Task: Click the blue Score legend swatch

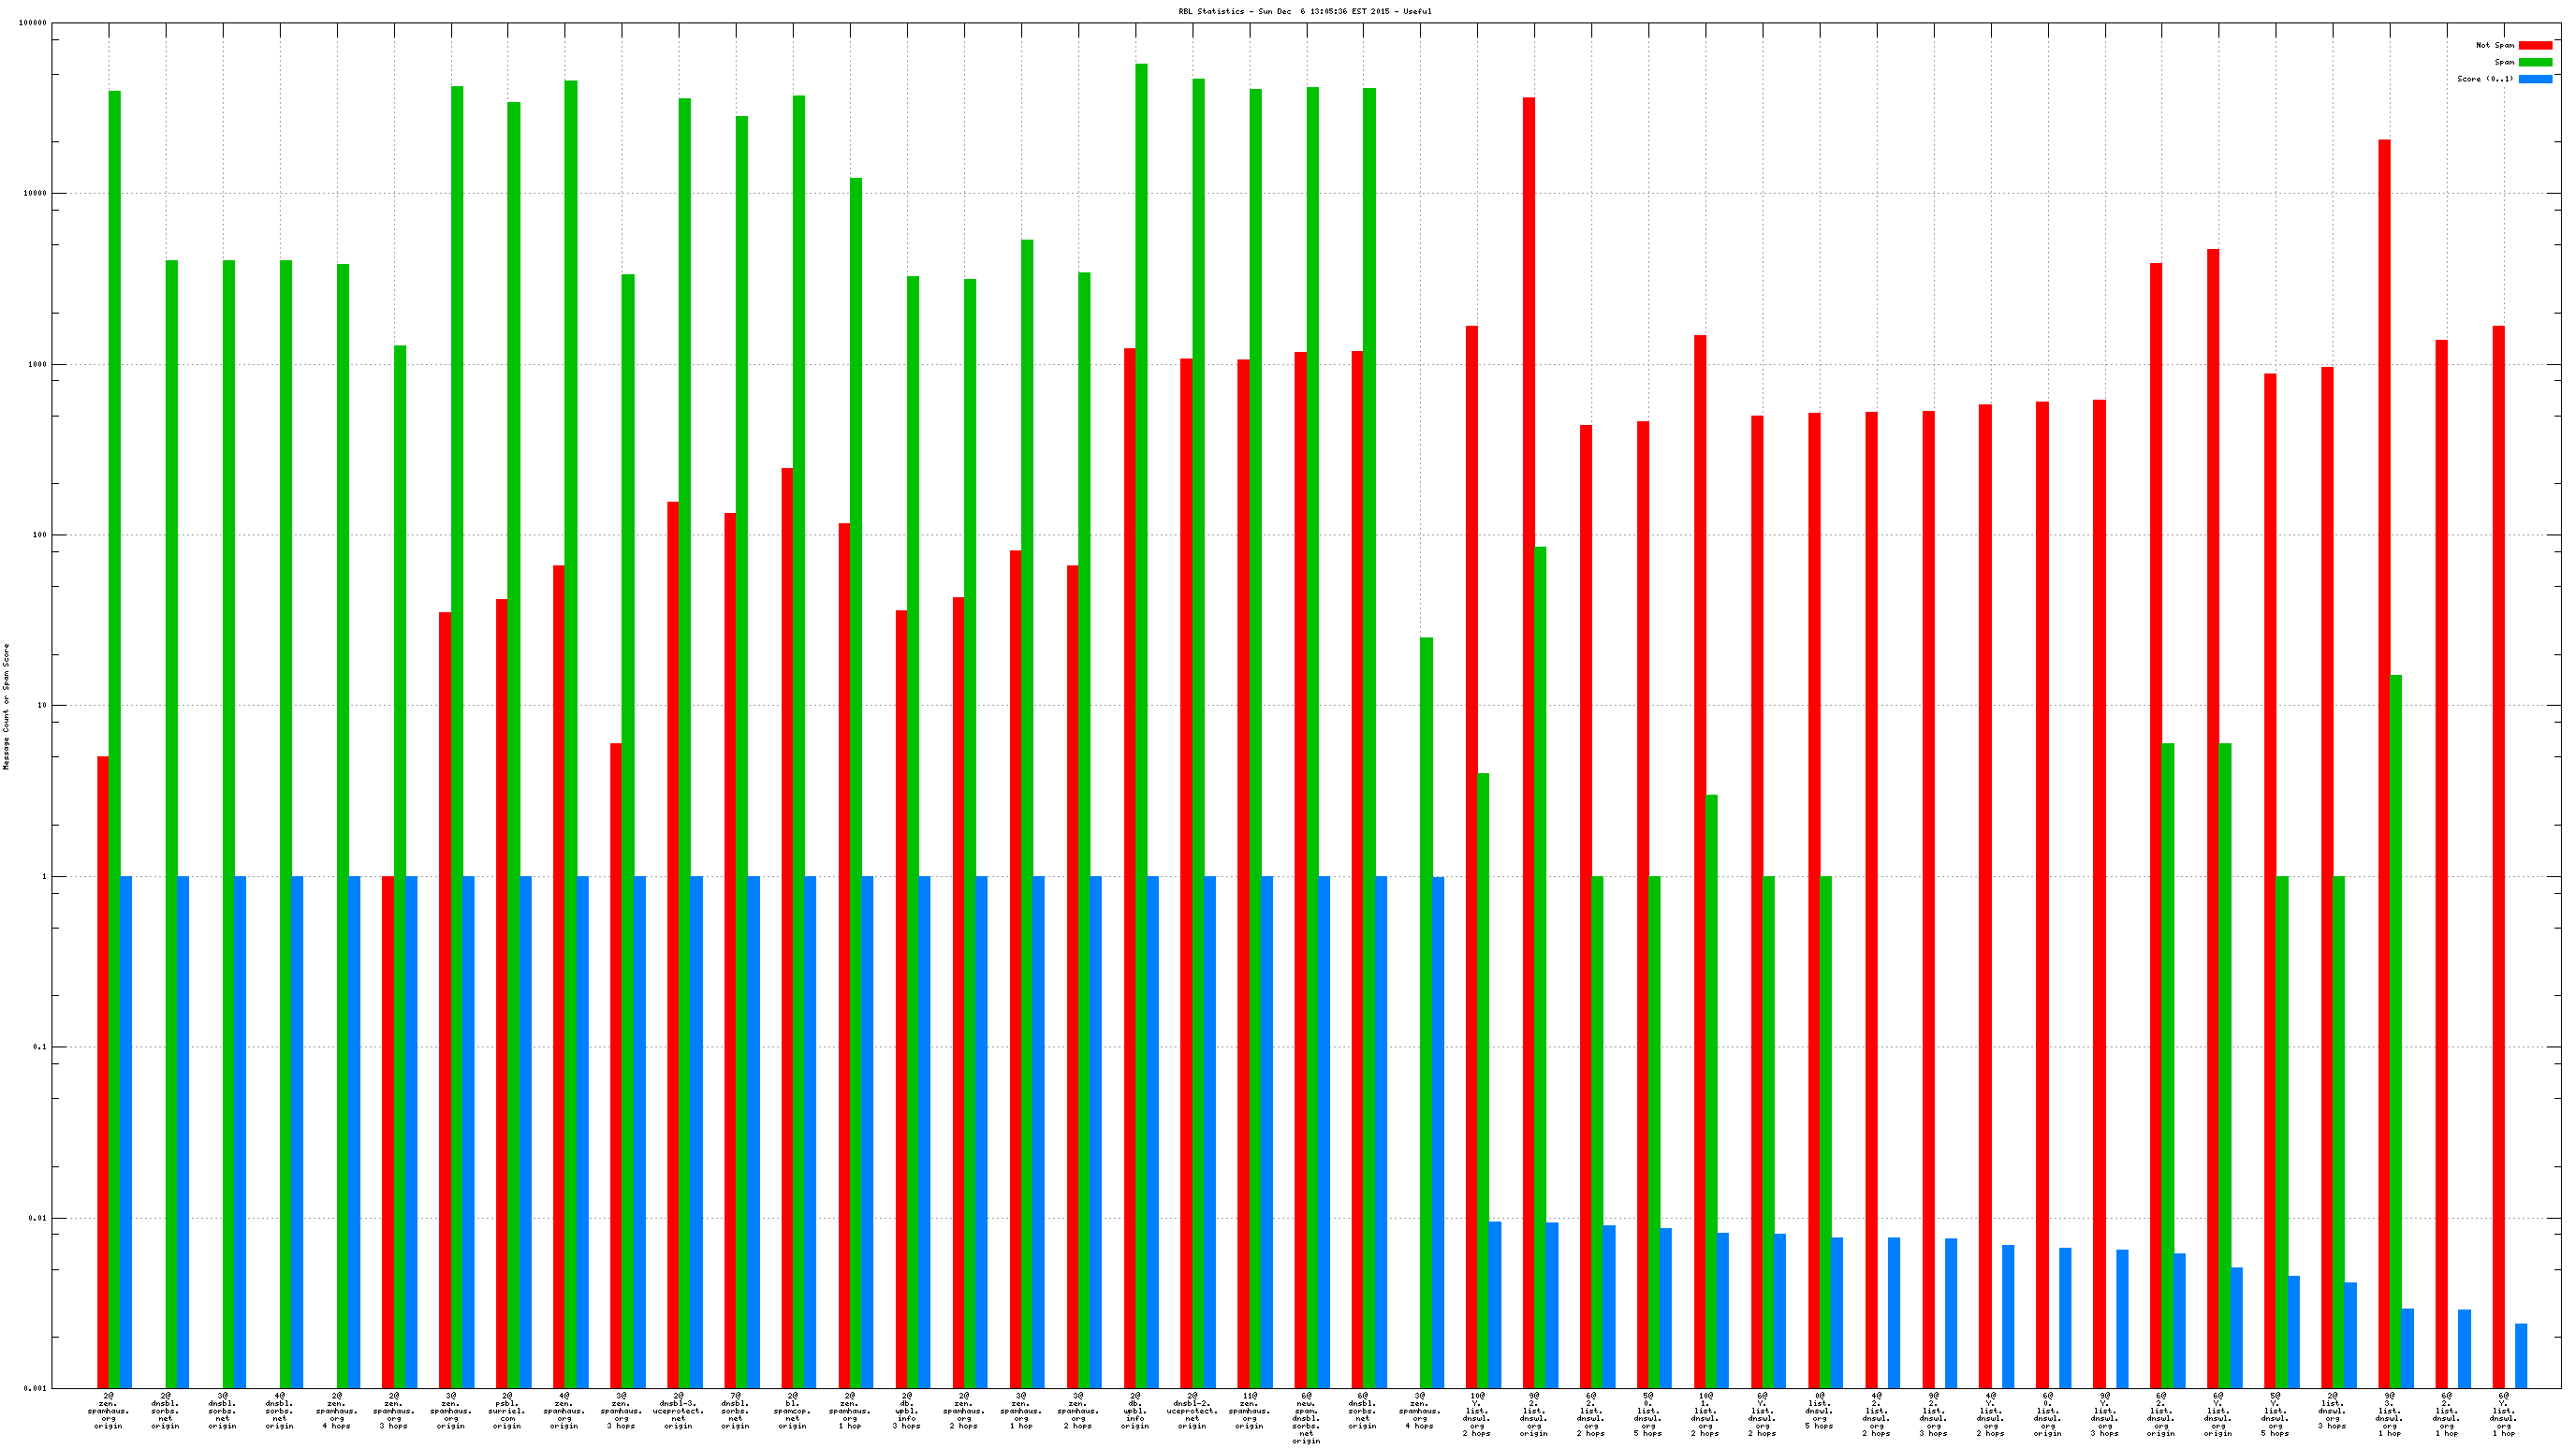Action: [2534, 79]
